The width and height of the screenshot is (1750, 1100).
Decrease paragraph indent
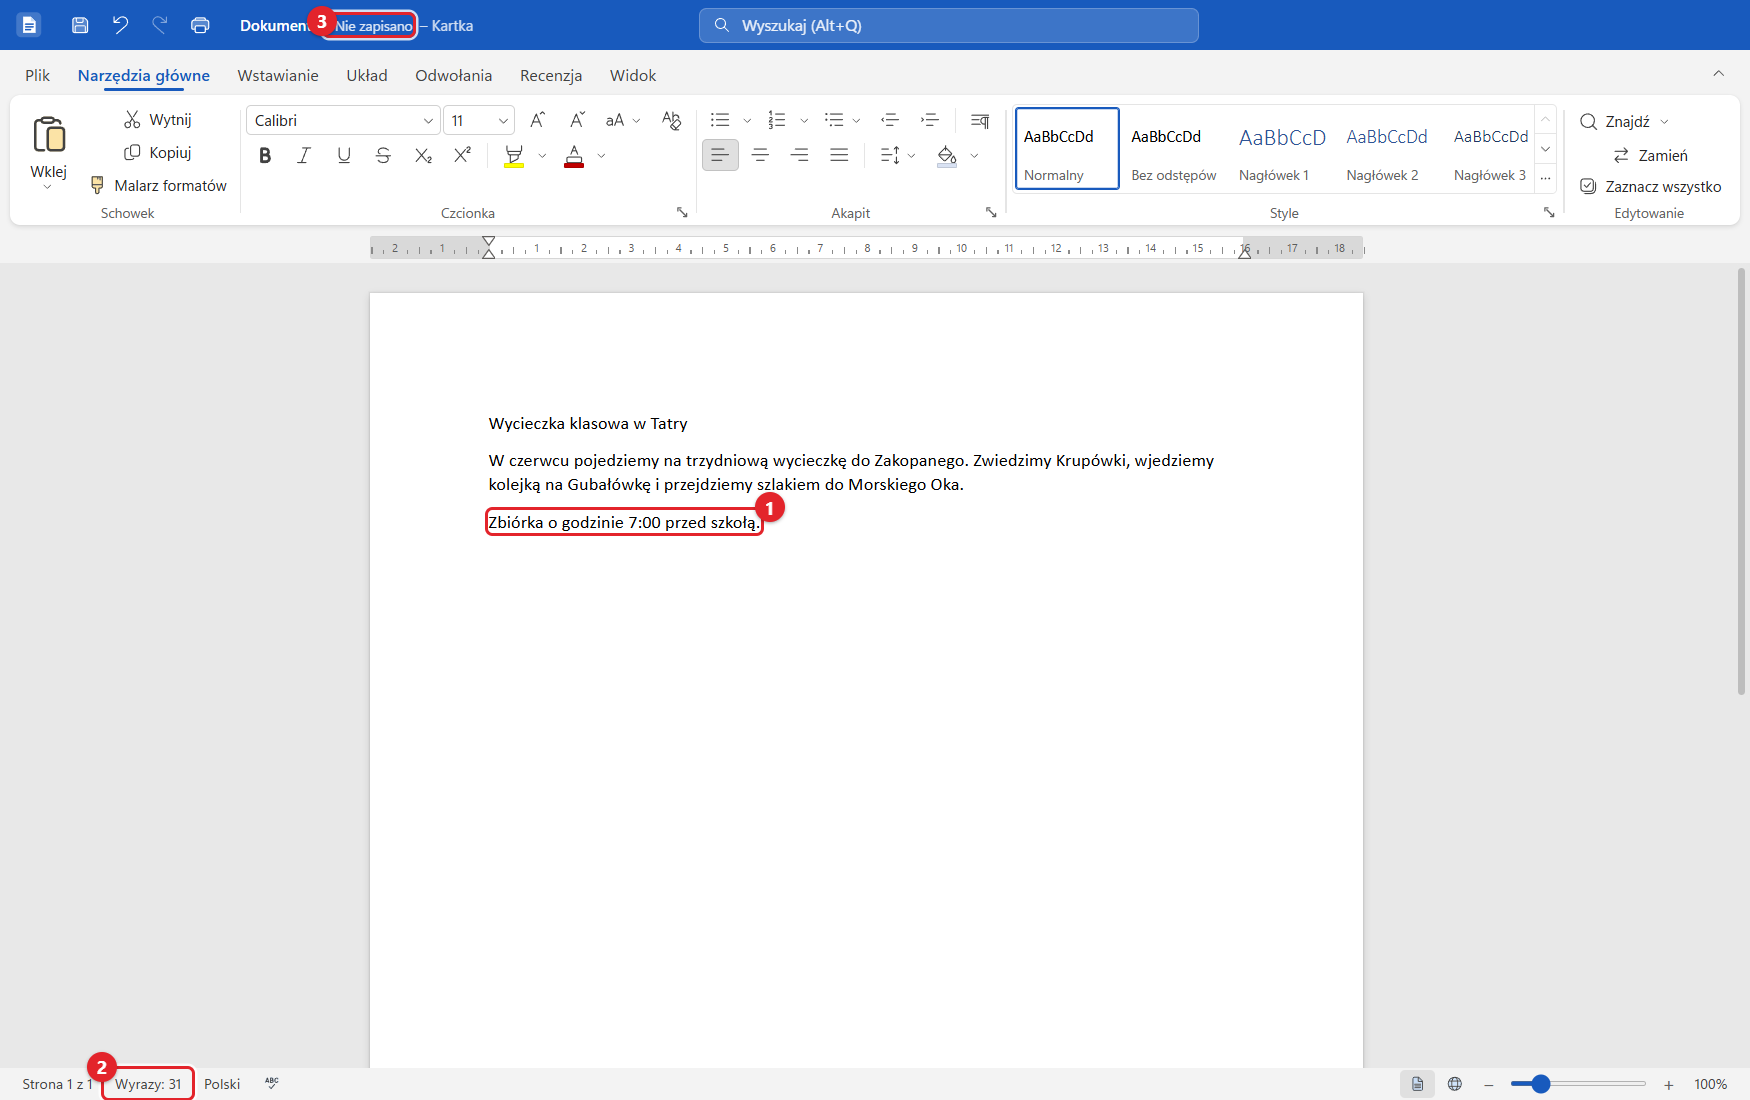890,120
